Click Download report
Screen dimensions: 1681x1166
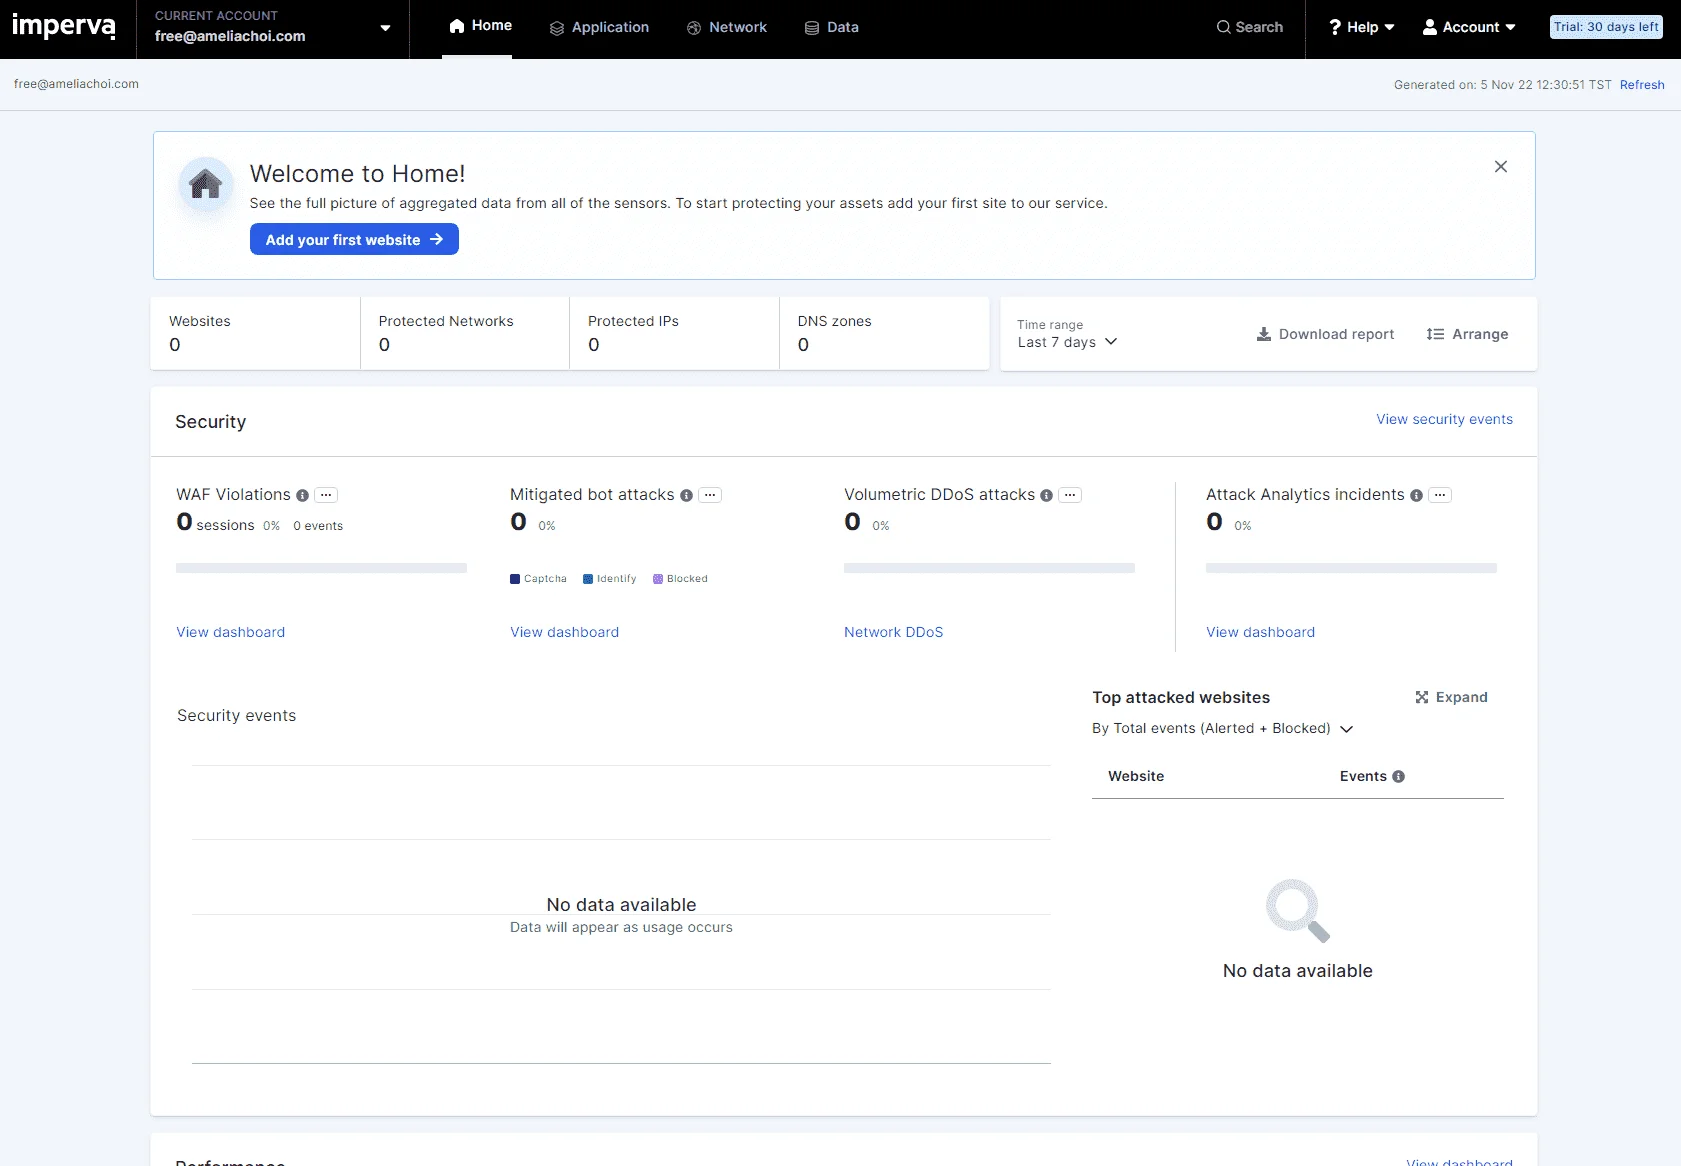(1325, 334)
